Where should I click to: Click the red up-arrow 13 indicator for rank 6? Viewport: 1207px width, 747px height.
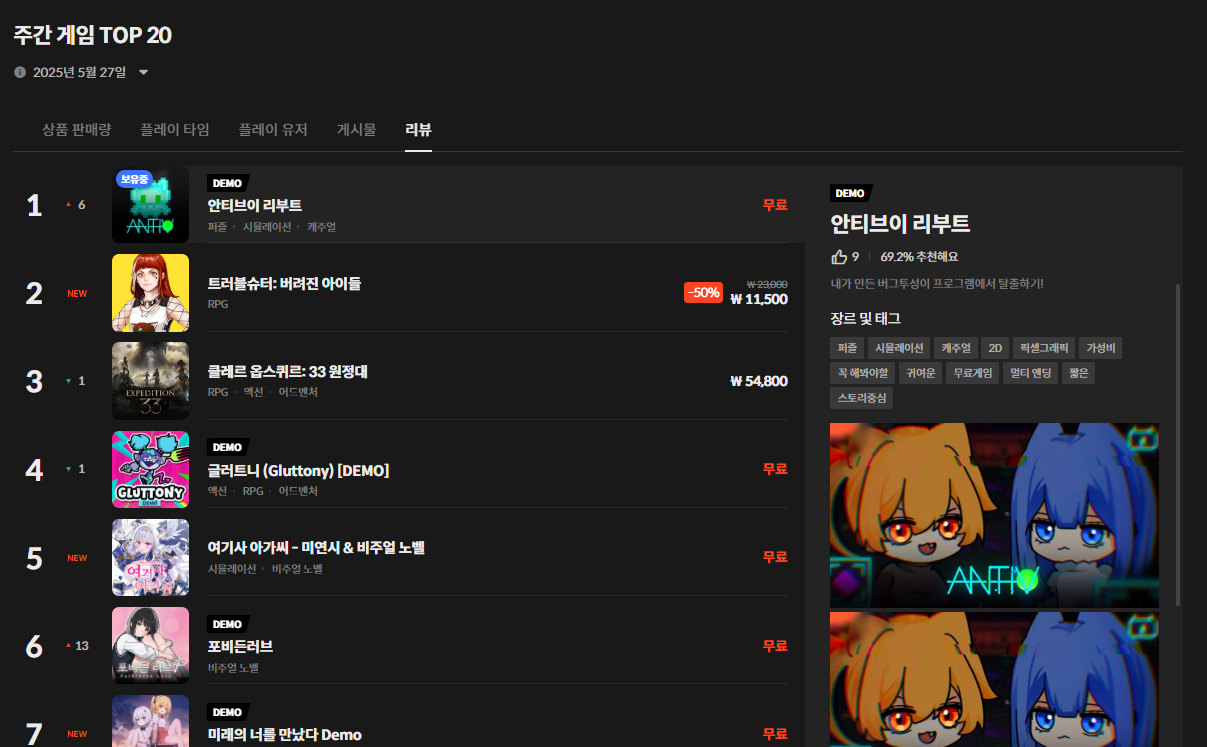click(x=77, y=645)
